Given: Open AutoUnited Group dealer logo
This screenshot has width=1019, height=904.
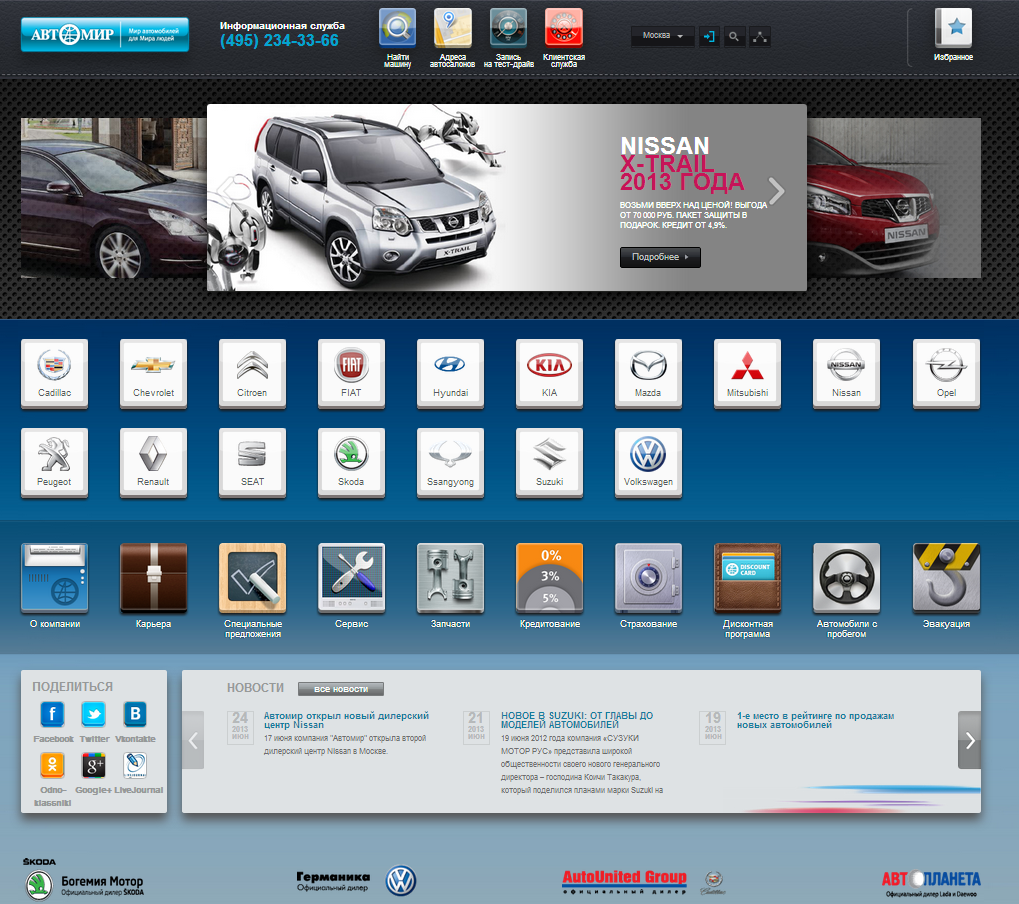Looking at the screenshot, I should pyautogui.click(x=643, y=882).
